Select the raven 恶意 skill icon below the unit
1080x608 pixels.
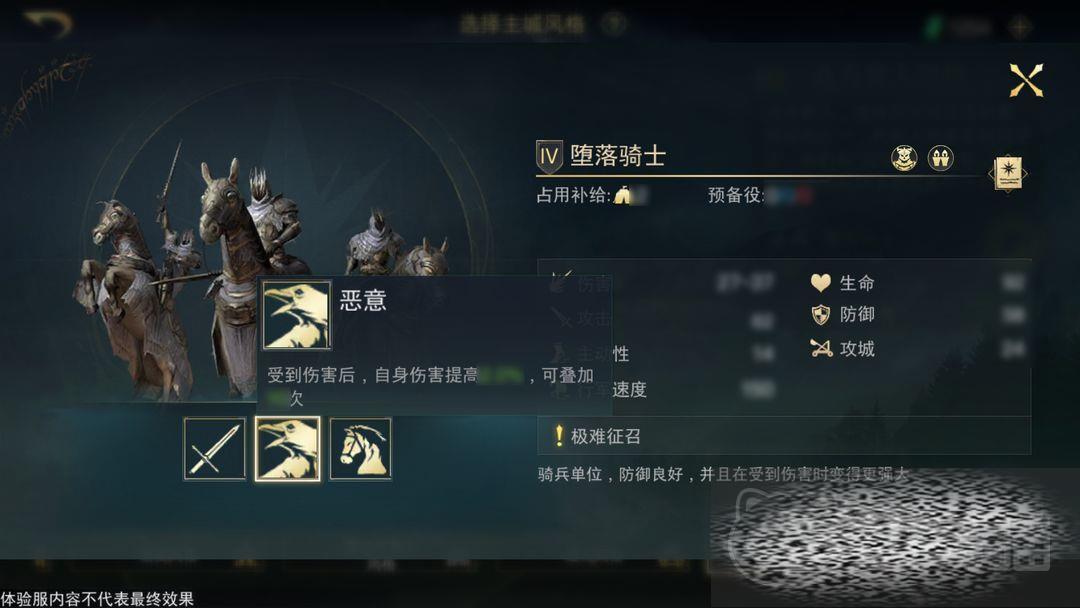tap(288, 449)
